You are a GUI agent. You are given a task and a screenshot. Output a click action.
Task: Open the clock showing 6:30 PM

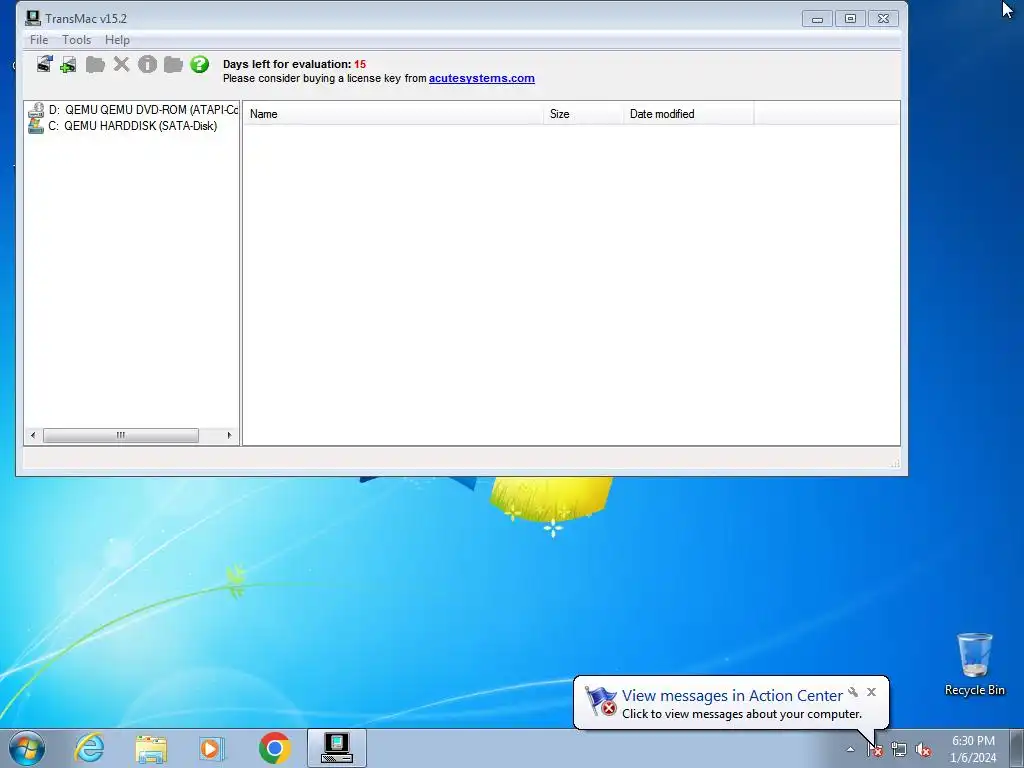pyautogui.click(x=973, y=749)
